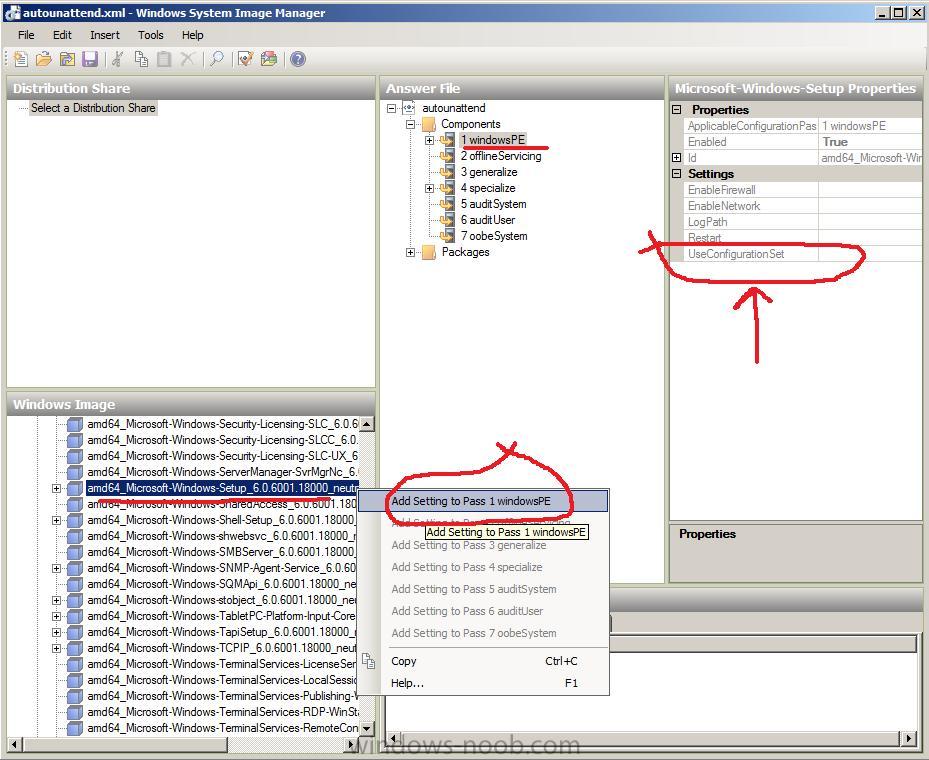The height and width of the screenshot is (760, 929).
Task: Click right arrow of Messages pane scrollbar
Action: [909, 738]
